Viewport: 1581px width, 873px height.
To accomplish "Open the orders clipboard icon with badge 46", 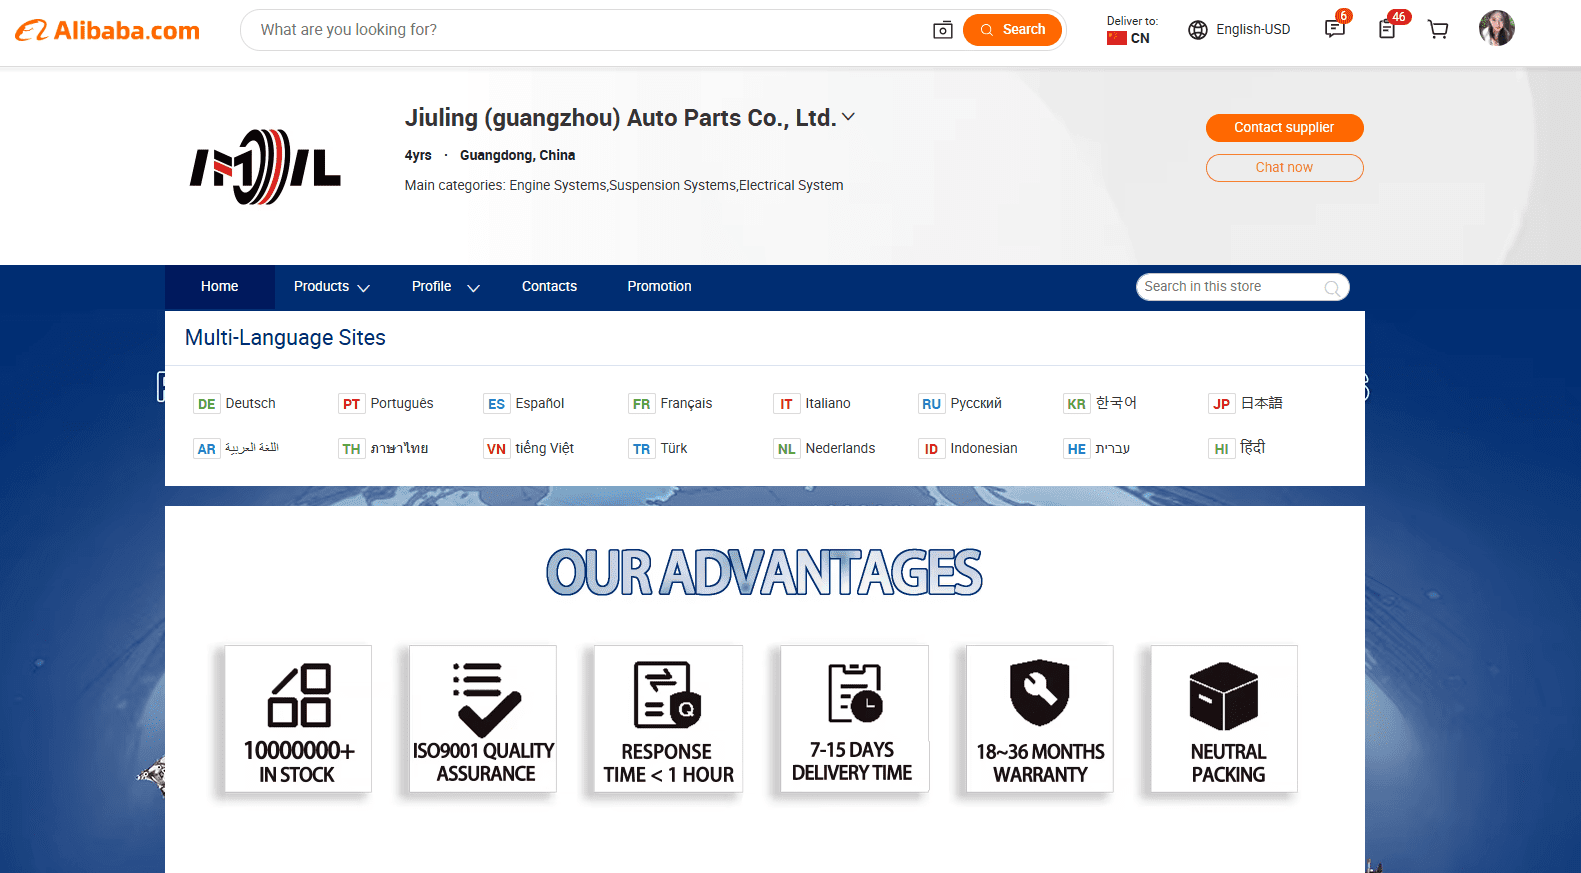I will 1387,29.
